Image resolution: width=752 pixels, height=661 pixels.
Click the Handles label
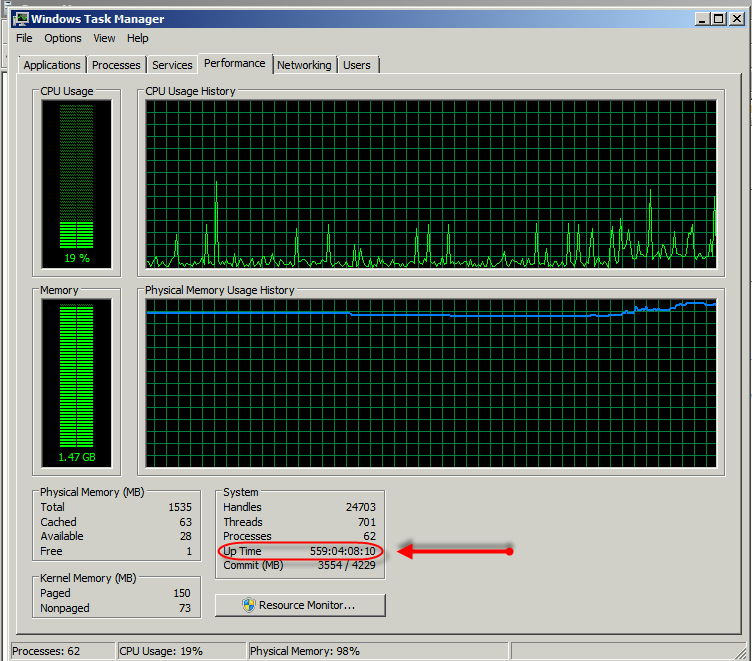[x=242, y=507]
